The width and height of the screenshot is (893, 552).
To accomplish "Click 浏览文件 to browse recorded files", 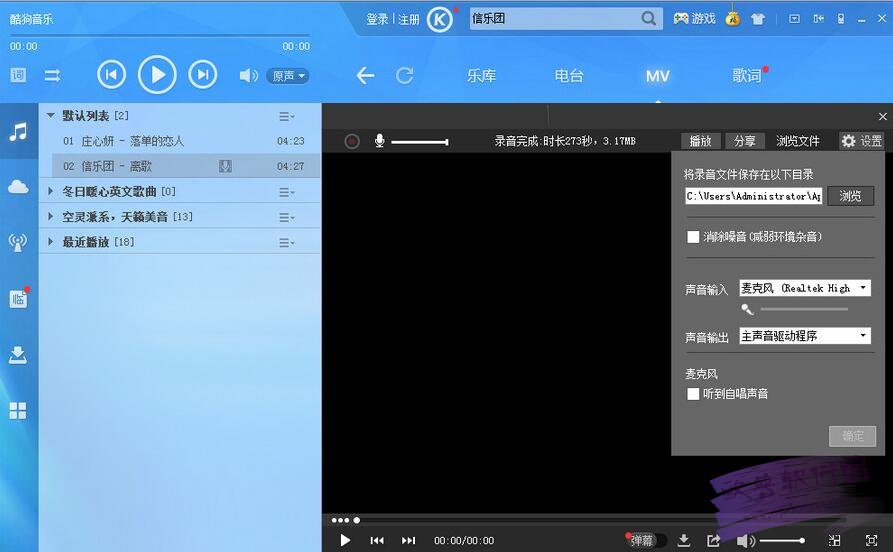I will pos(797,141).
